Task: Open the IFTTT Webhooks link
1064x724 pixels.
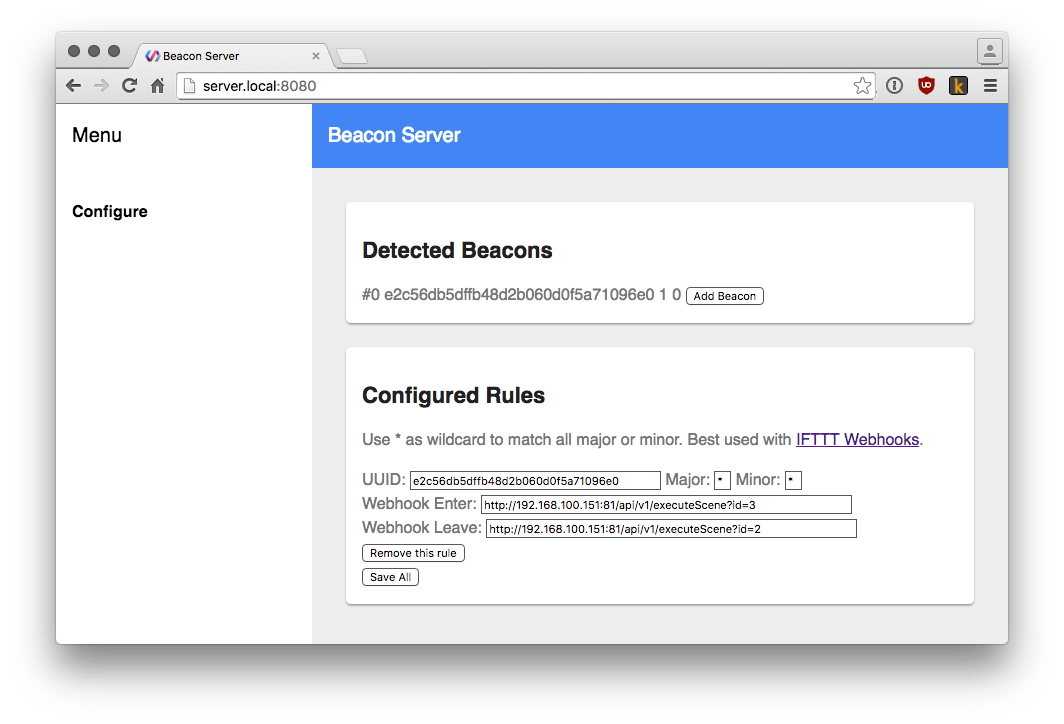Action: click(857, 439)
